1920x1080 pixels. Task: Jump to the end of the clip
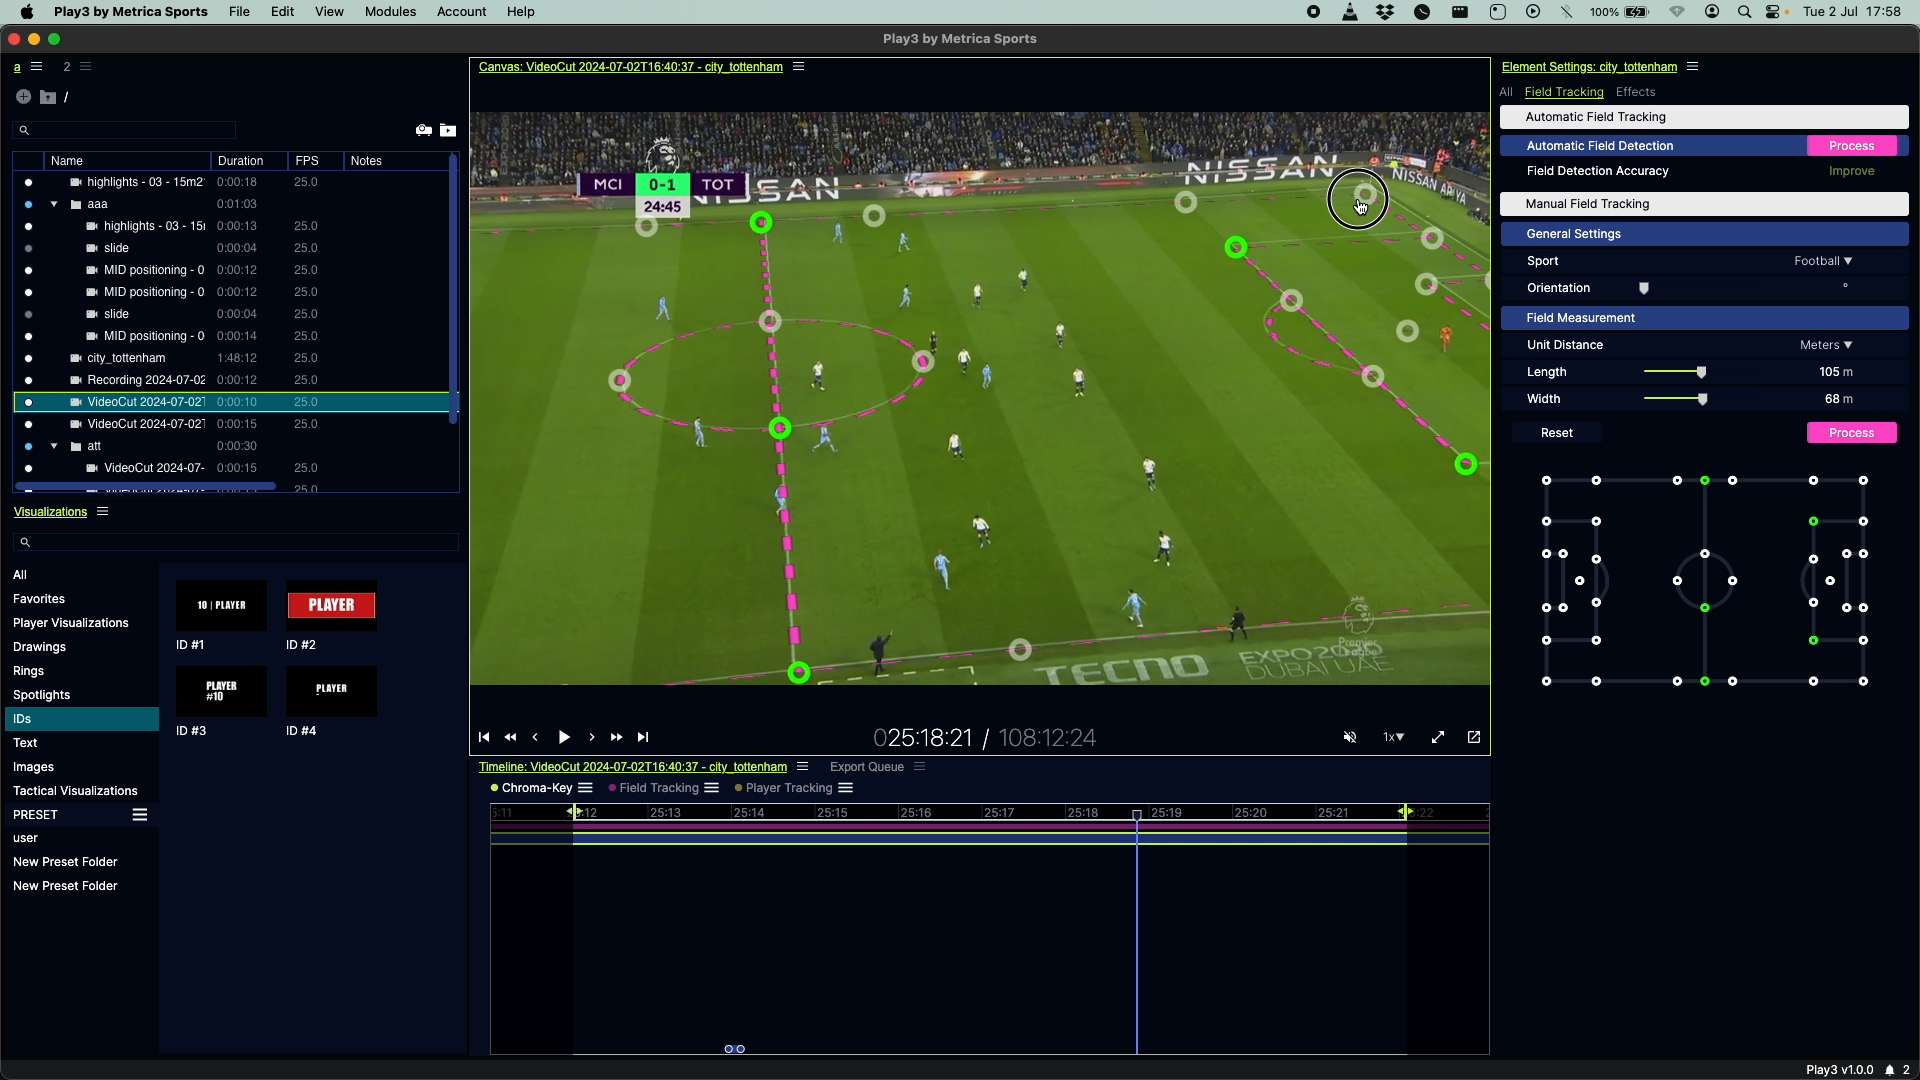tap(643, 737)
